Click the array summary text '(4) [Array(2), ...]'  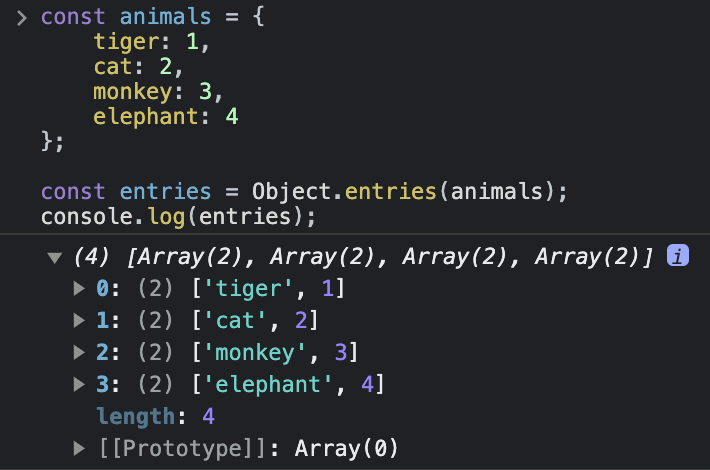pyautogui.click(x=363, y=257)
